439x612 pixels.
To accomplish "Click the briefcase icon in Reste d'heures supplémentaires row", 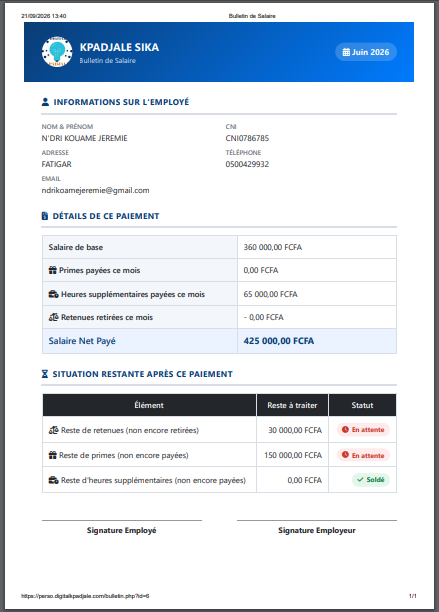I will click(53, 480).
